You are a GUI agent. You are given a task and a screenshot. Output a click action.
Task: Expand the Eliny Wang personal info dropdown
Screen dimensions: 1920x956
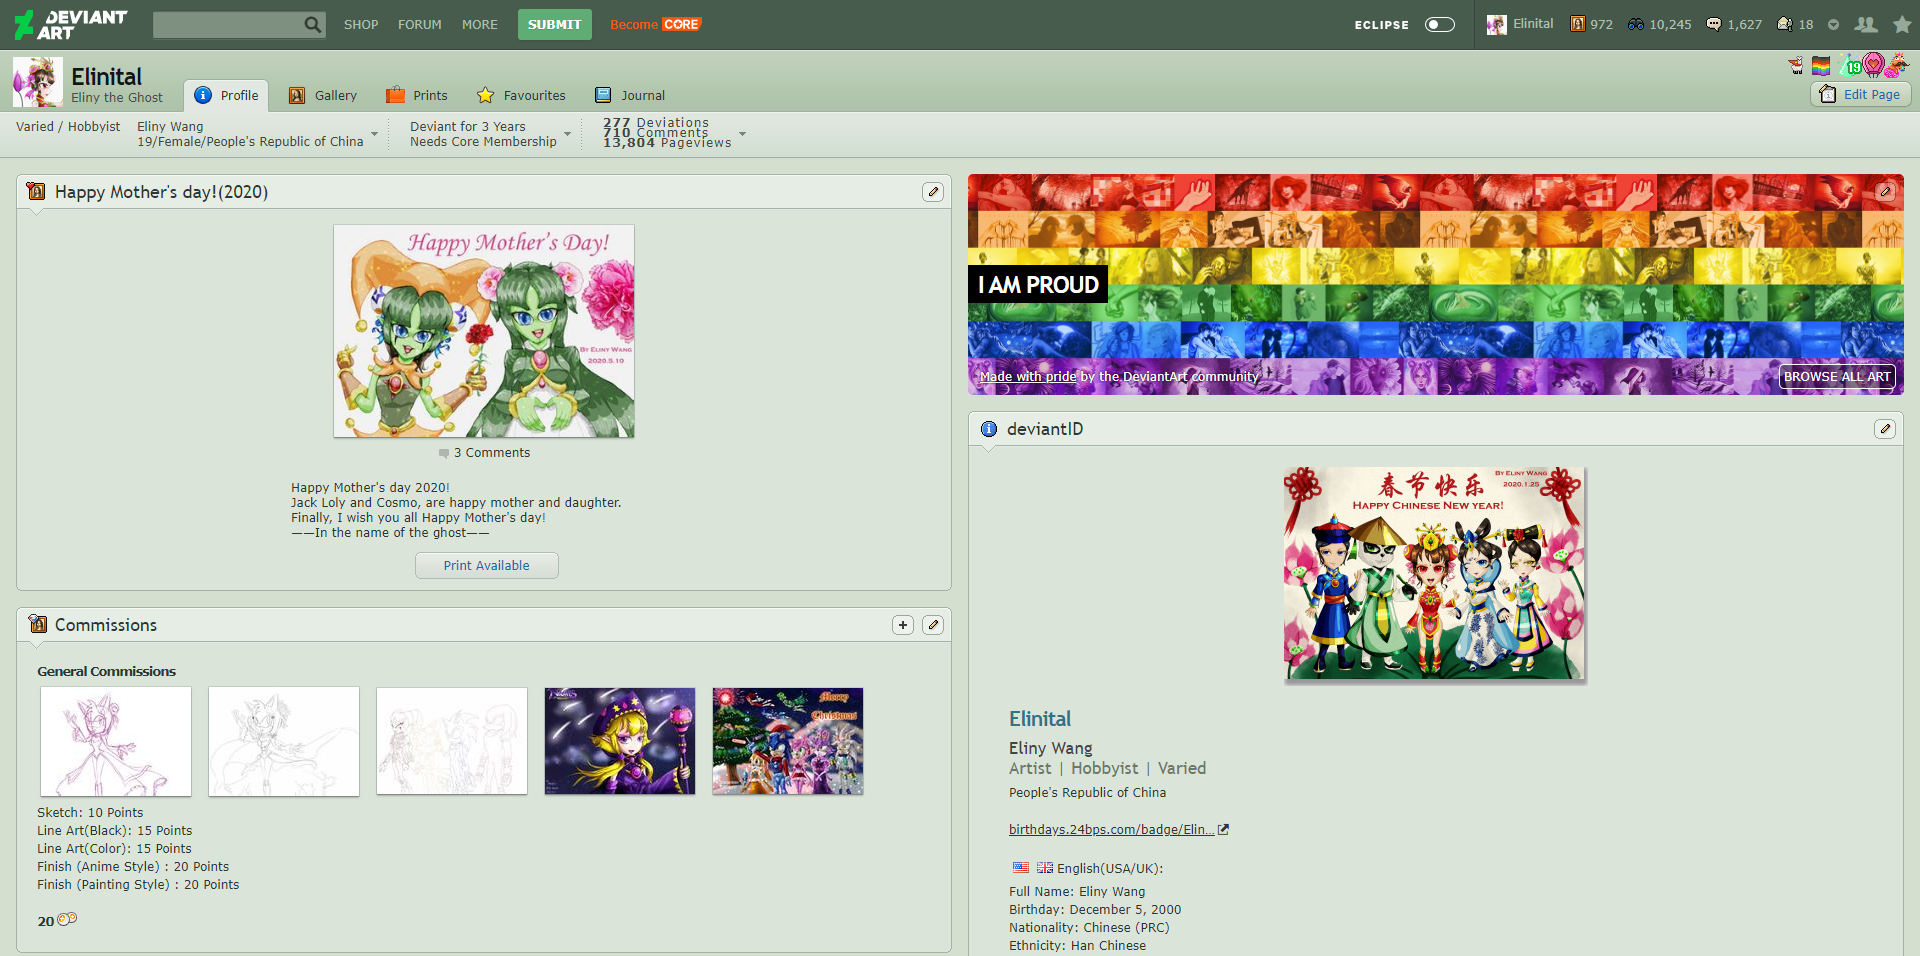pos(375,134)
